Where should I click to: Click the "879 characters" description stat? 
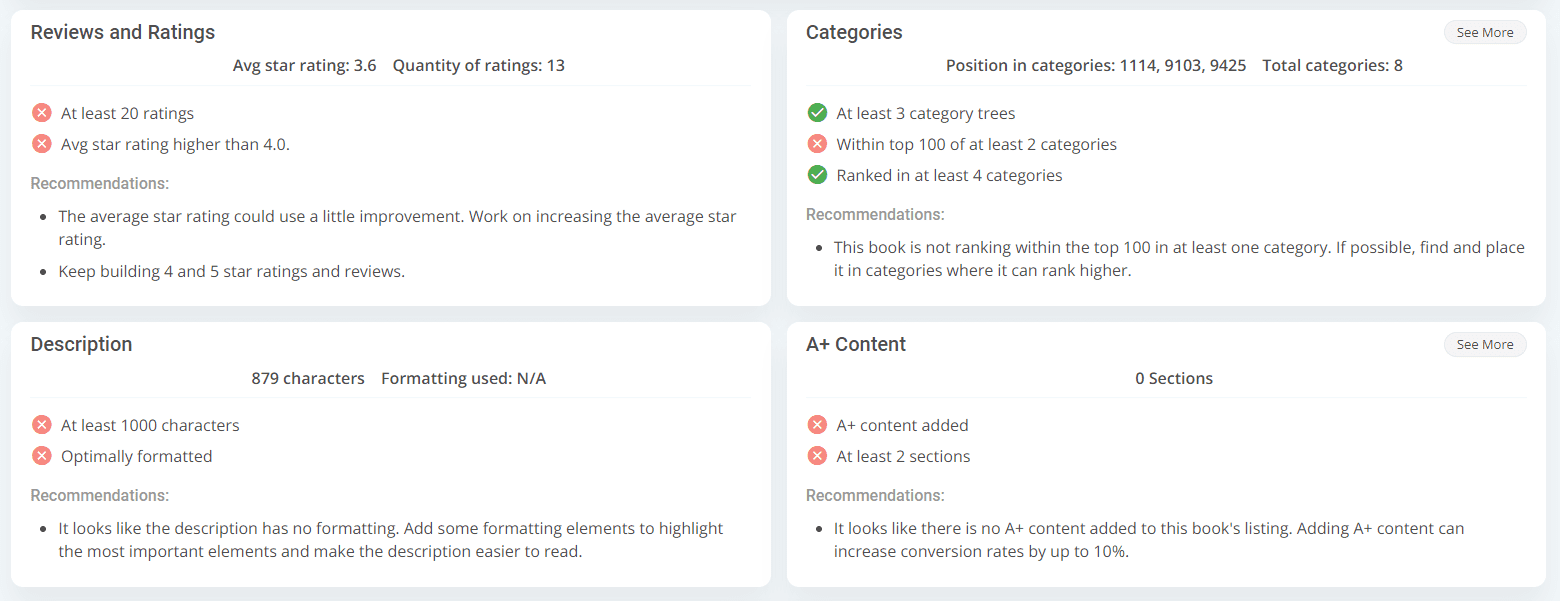[x=308, y=379]
